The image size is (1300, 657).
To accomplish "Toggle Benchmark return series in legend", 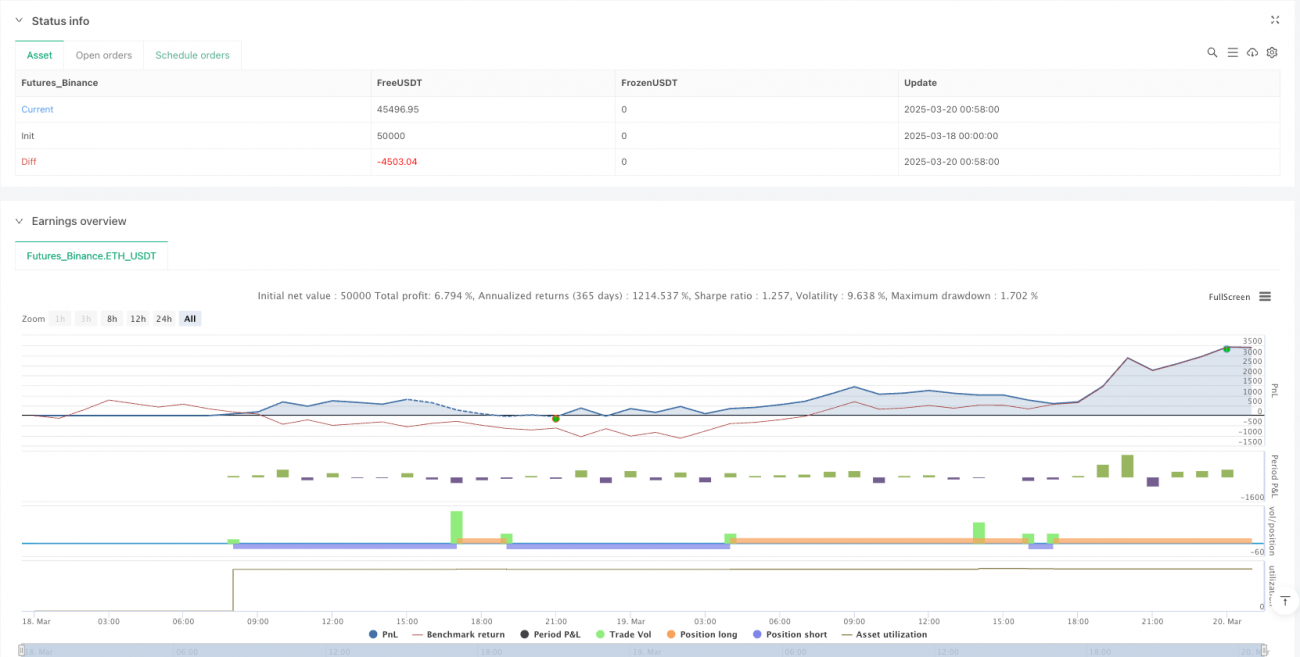I will pos(457,634).
